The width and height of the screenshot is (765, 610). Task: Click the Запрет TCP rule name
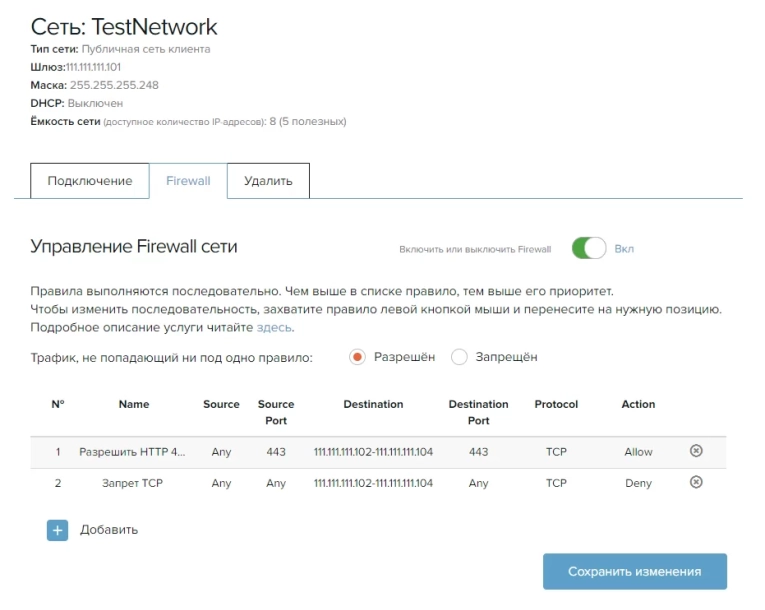(x=133, y=483)
